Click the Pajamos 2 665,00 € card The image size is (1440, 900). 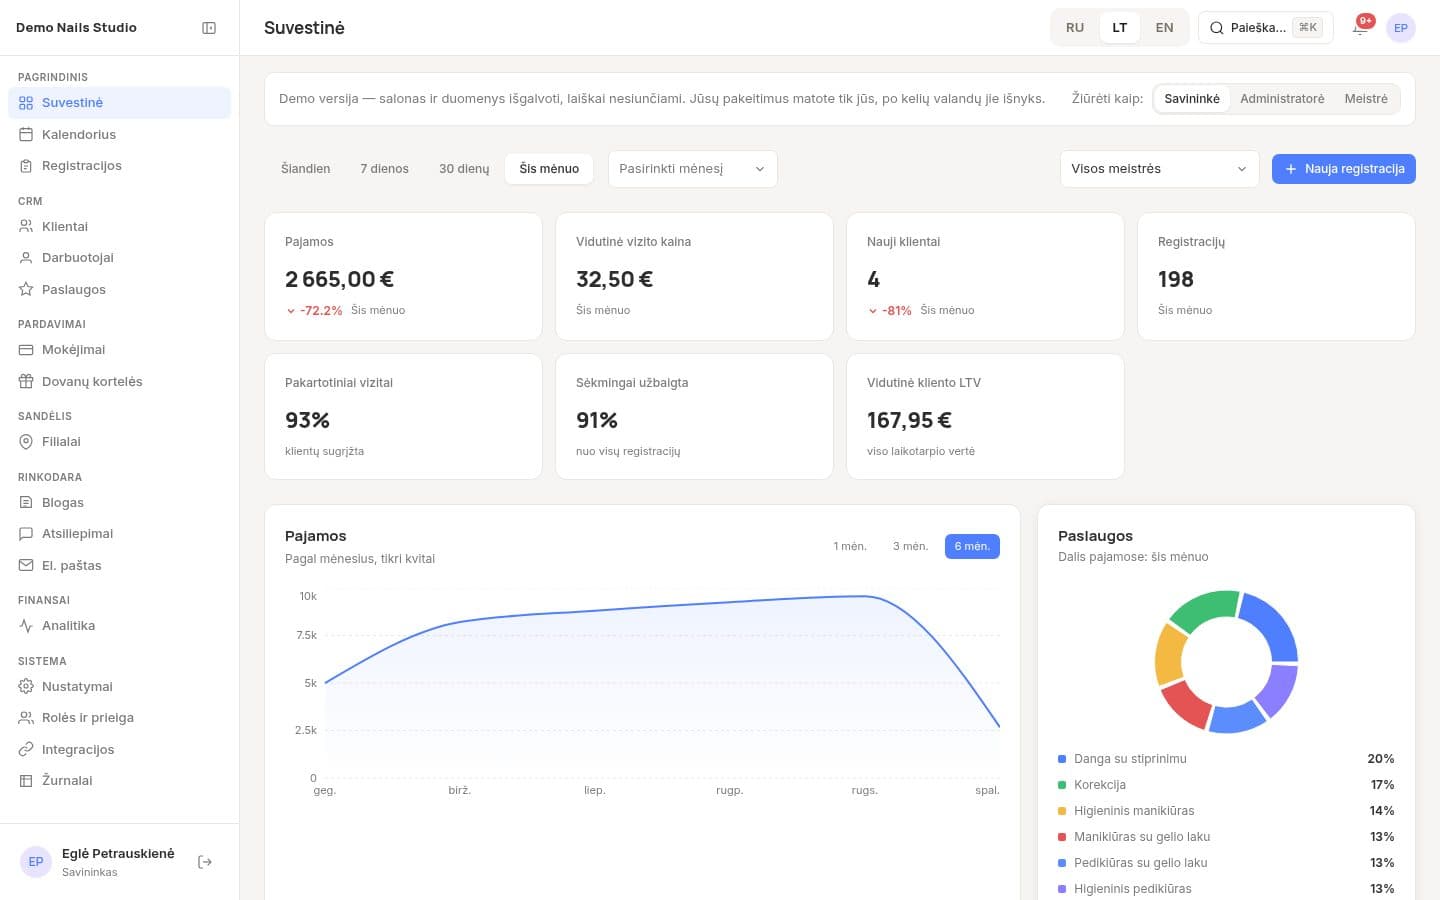click(x=403, y=276)
